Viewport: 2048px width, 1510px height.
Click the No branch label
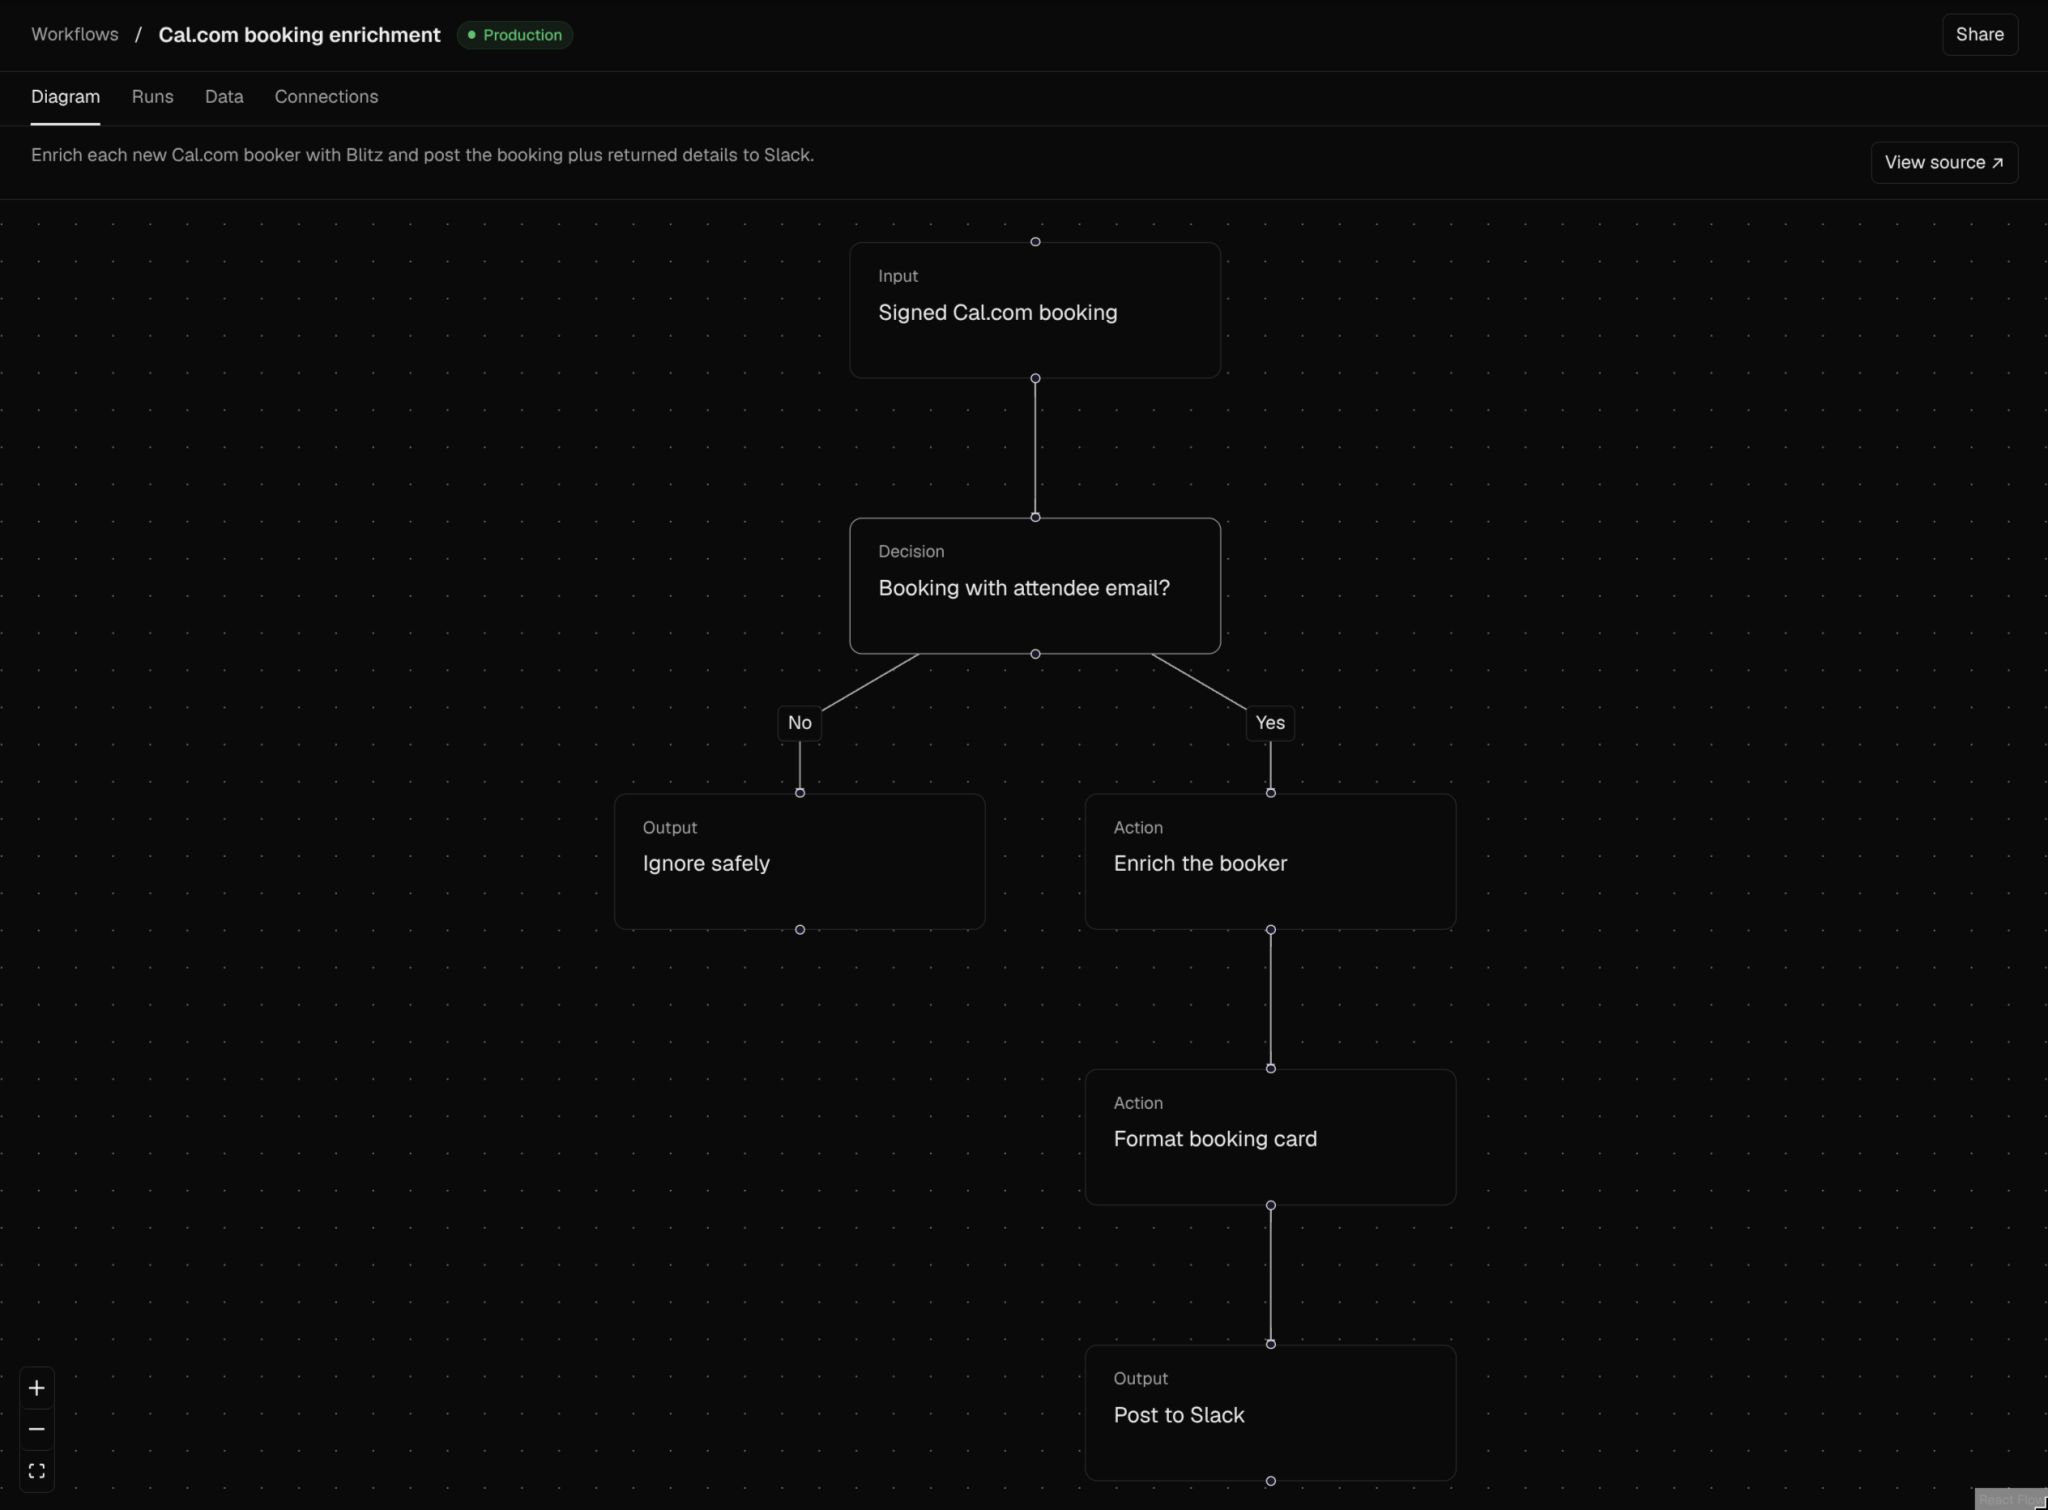point(800,723)
